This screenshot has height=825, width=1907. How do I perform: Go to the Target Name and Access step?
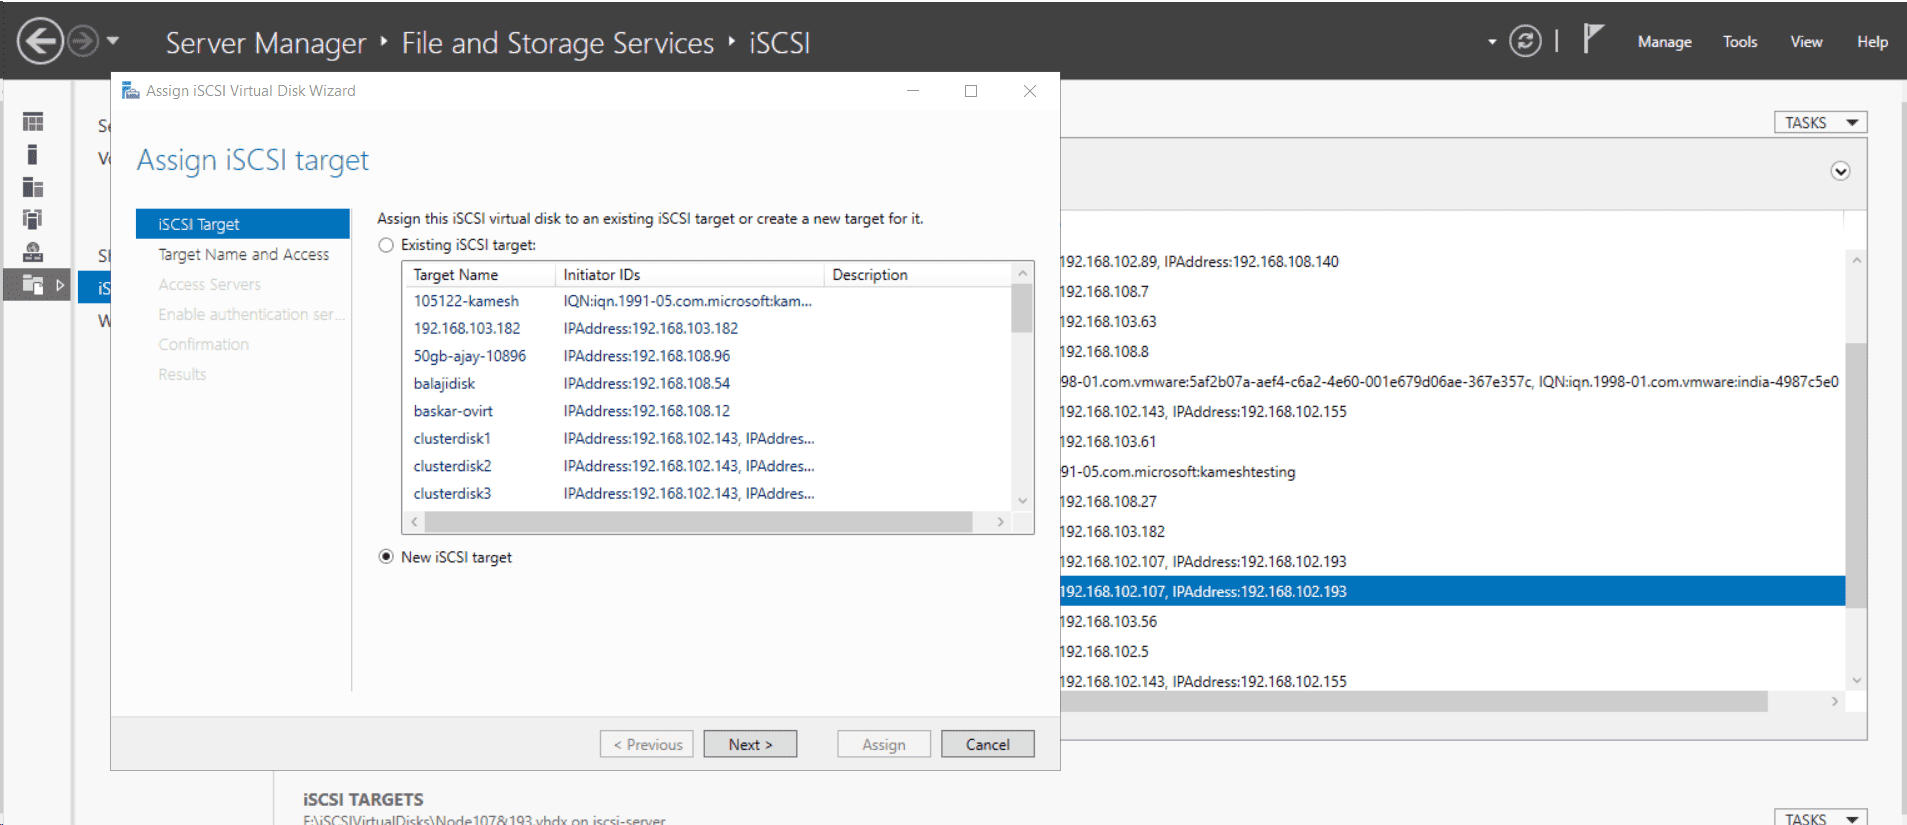(x=243, y=254)
